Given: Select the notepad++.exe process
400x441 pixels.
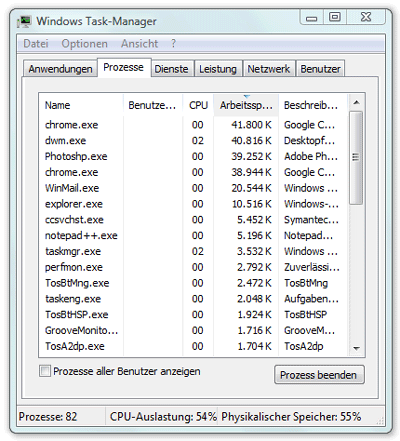Looking at the screenshot, I should coord(193,236).
